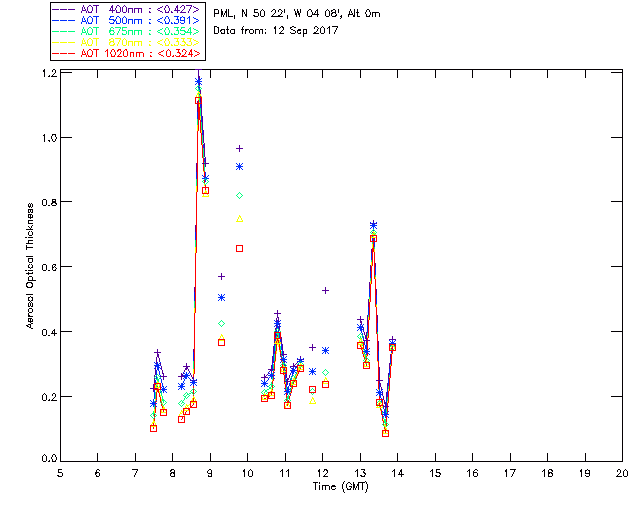
Task: Click the isolated blue asterisk near 0.91
Action: [240, 167]
